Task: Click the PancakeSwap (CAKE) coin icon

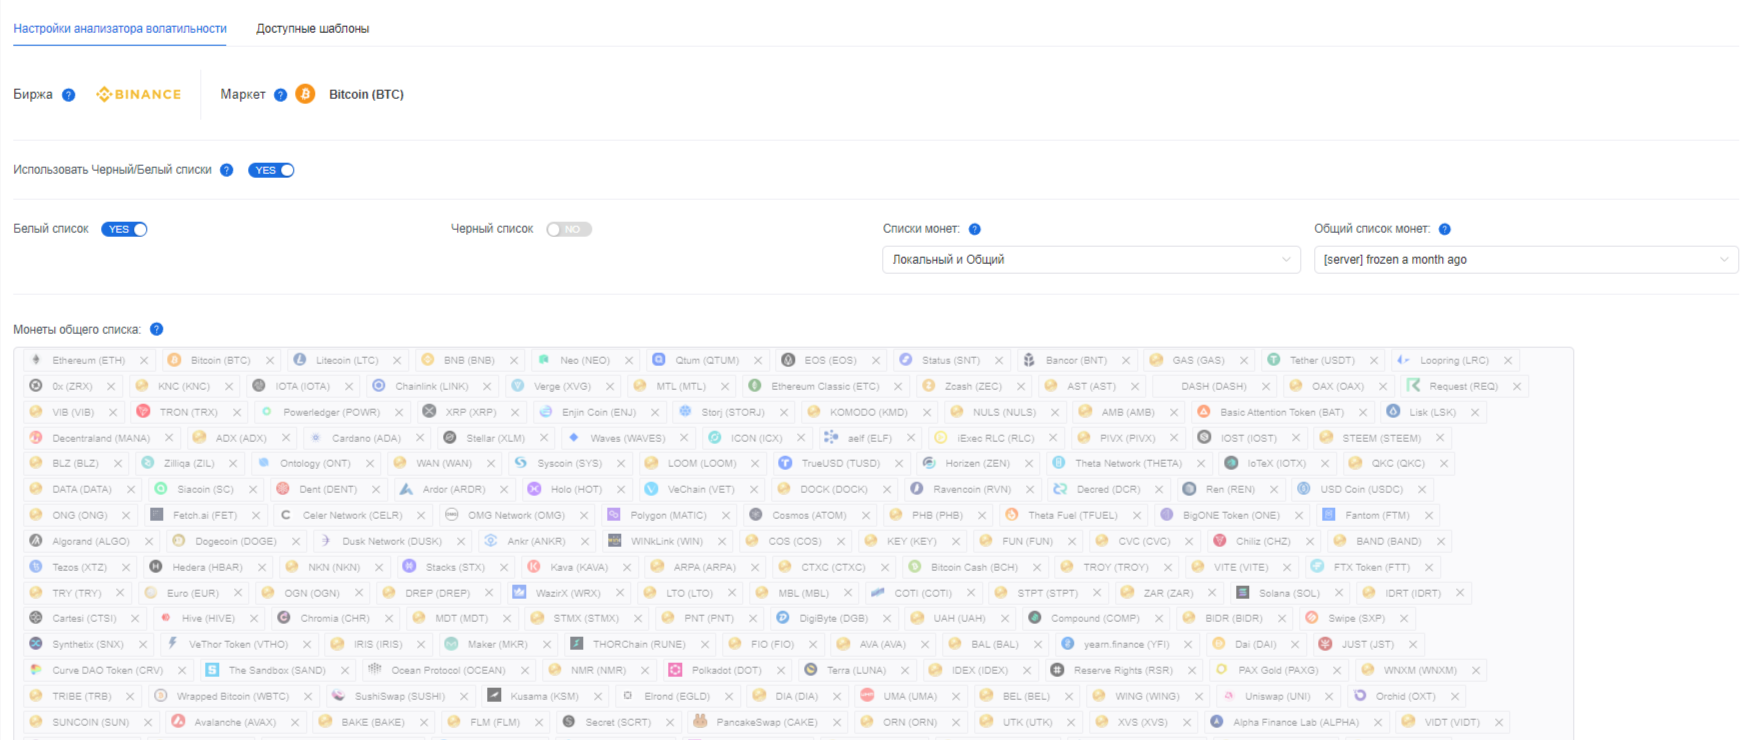Action: pyautogui.click(x=700, y=721)
